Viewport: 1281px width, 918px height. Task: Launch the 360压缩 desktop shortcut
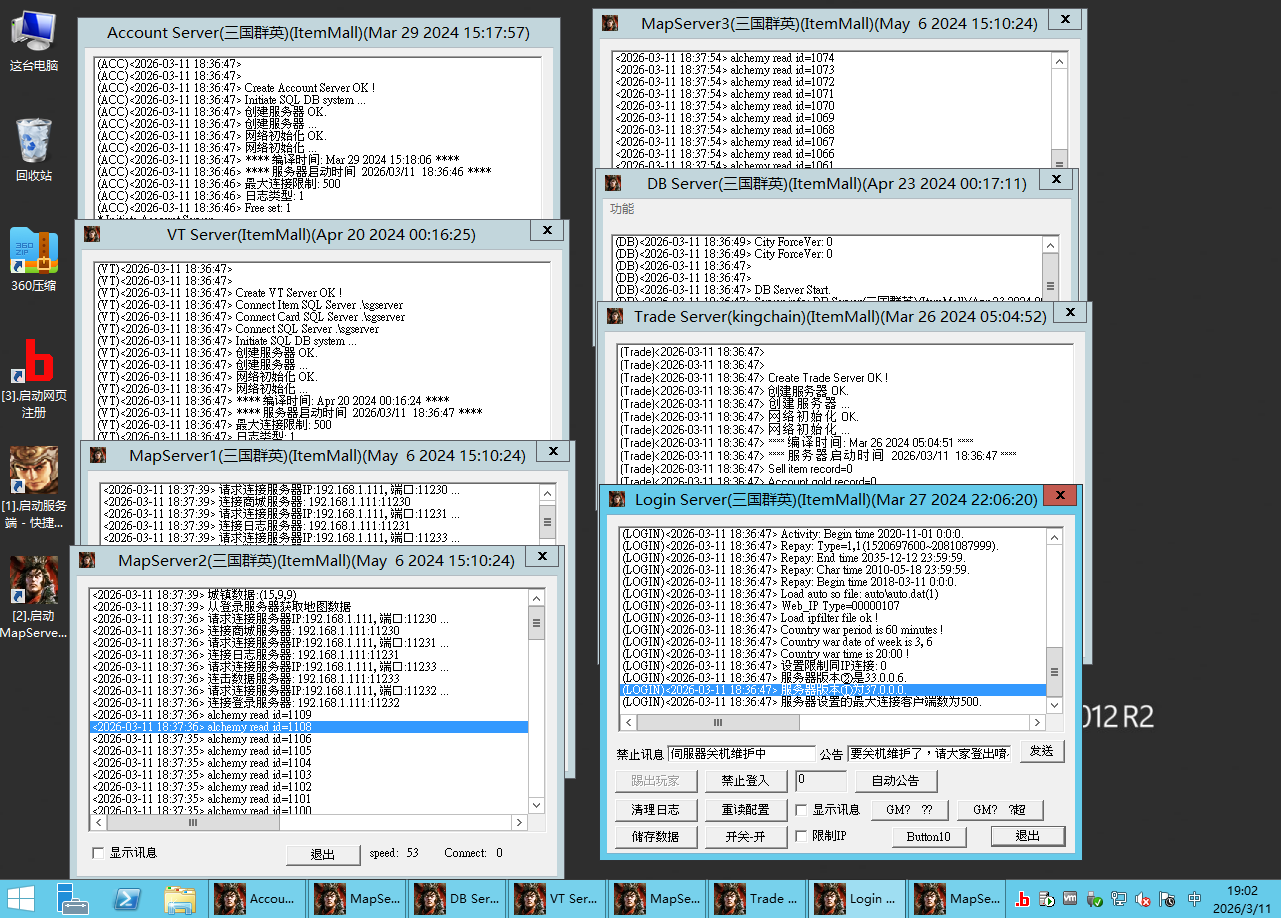point(34,258)
